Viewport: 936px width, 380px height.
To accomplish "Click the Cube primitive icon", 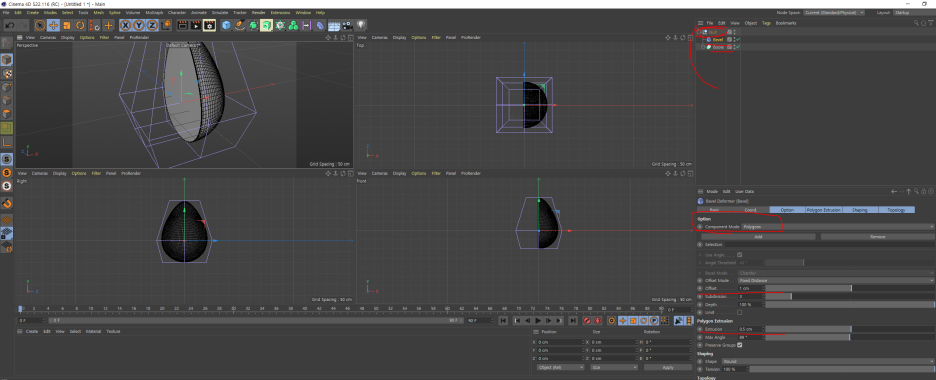I will pos(226,25).
